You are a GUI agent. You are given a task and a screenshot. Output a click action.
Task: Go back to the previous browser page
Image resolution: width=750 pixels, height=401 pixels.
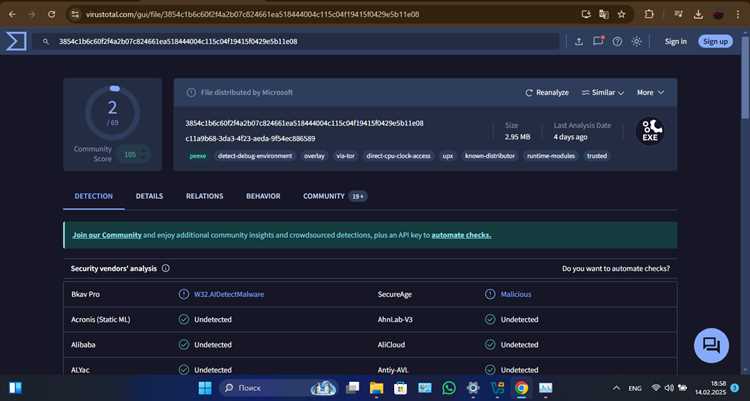[12, 14]
